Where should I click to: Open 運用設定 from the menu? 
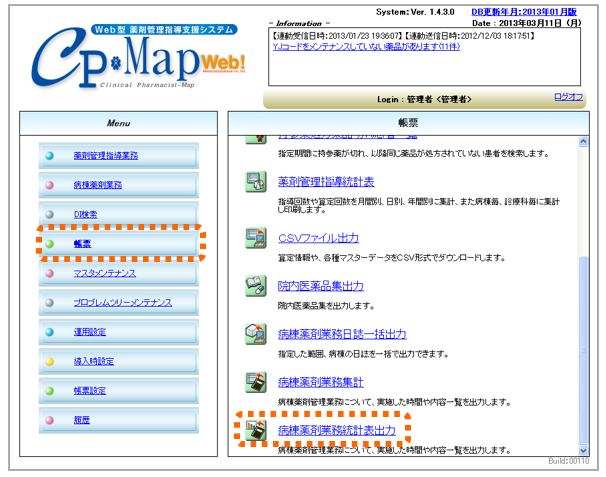pyautogui.click(x=91, y=331)
